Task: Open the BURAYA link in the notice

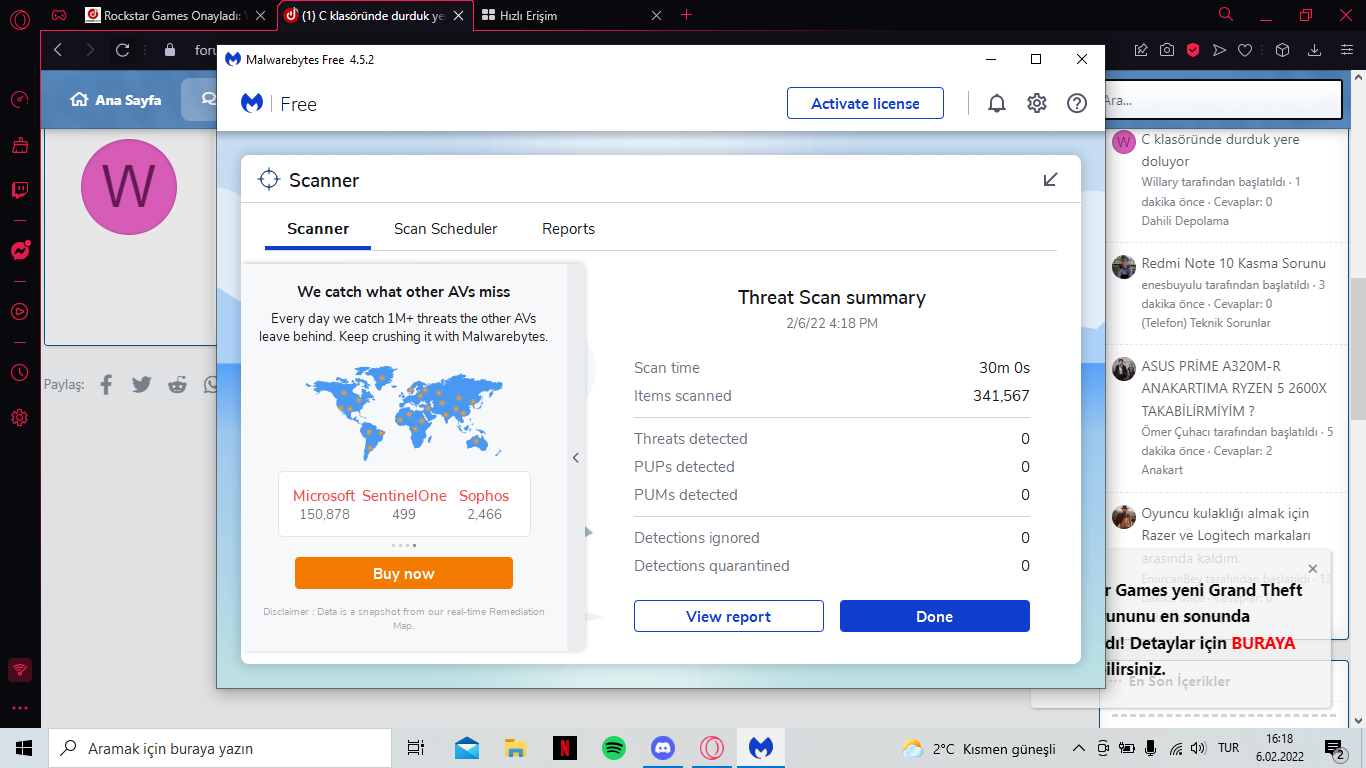Action: click(x=1263, y=643)
